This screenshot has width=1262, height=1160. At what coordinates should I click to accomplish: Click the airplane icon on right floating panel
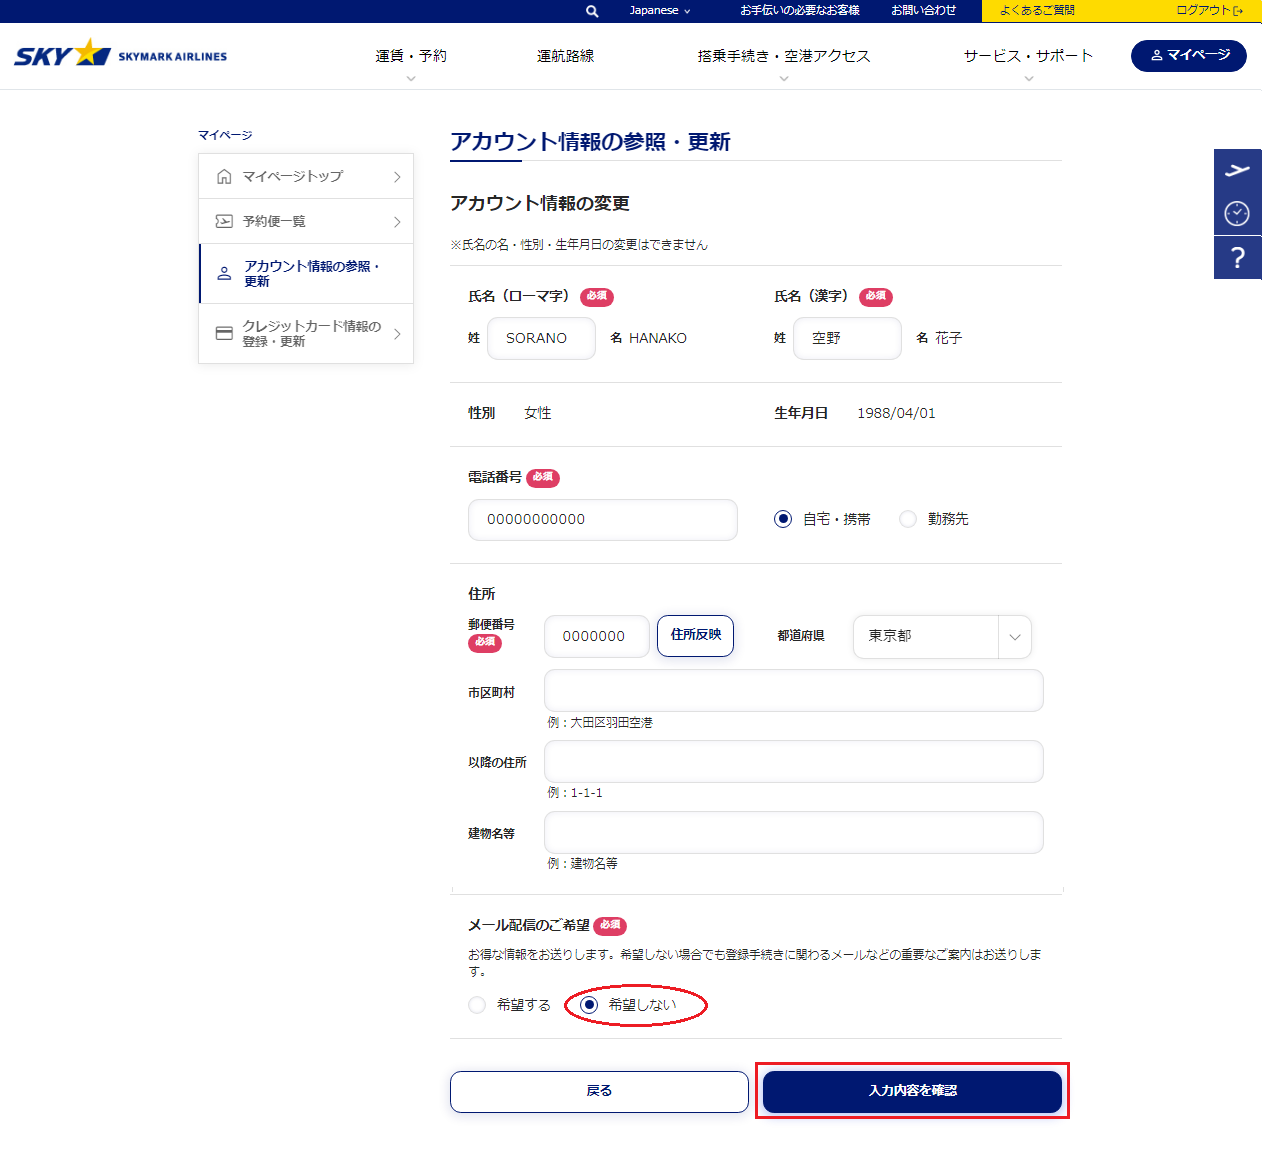1237,171
